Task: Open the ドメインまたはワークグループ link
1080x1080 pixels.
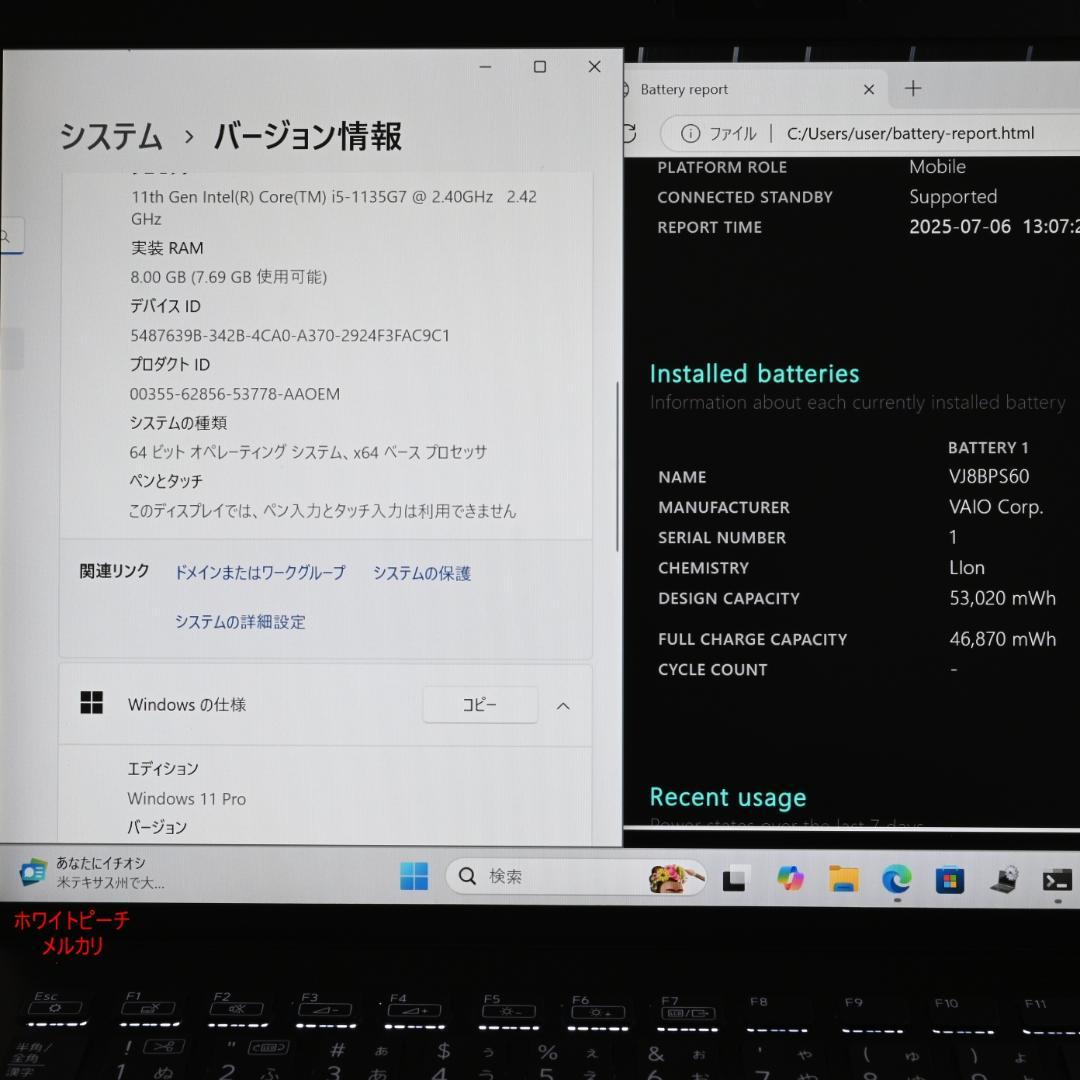Action: [x=259, y=572]
